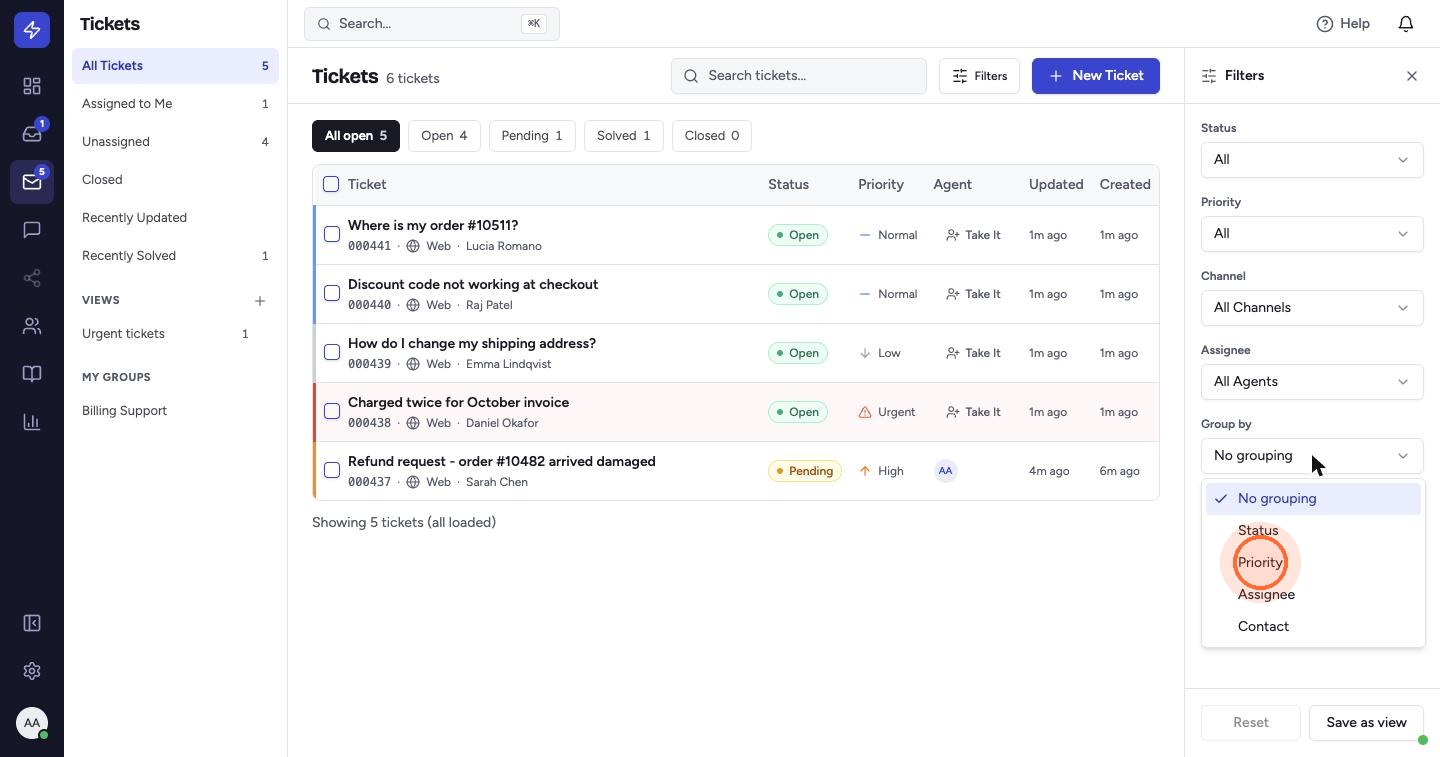This screenshot has height=757, width=1440.
Task: Click the notifications bell icon
Action: pos(1406,24)
